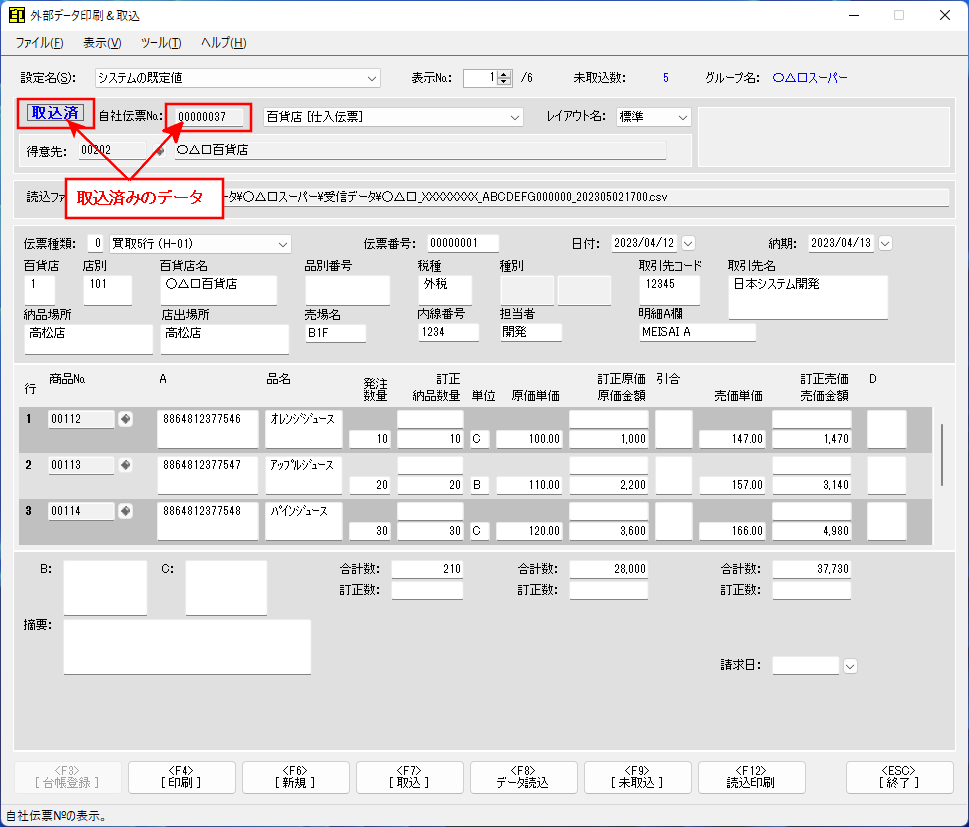969x827 pixels.
Task: Click the 合計数 field showing 37,730
Action: 811,569
